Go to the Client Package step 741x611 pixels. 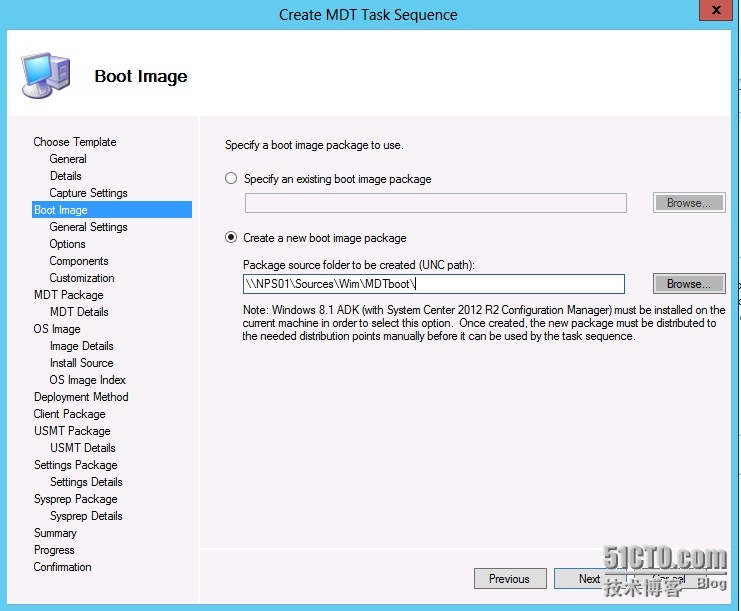(69, 414)
